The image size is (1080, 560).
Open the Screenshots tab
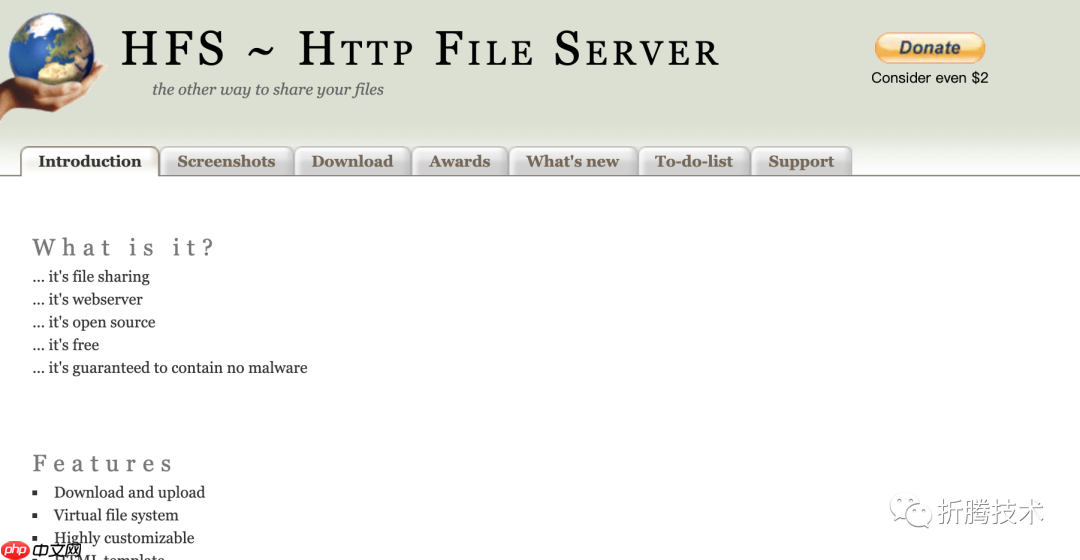pyautogui.click(x=227, y=161)
